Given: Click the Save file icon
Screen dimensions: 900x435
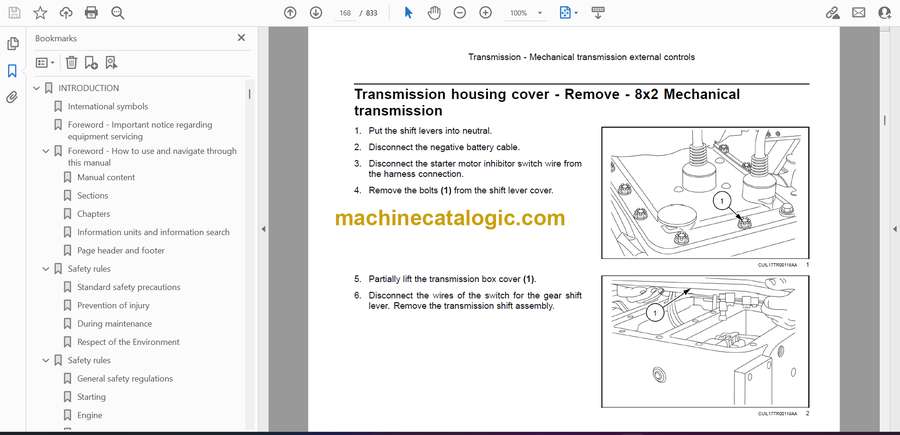Looking at the screenshot, I should point(14,13).
